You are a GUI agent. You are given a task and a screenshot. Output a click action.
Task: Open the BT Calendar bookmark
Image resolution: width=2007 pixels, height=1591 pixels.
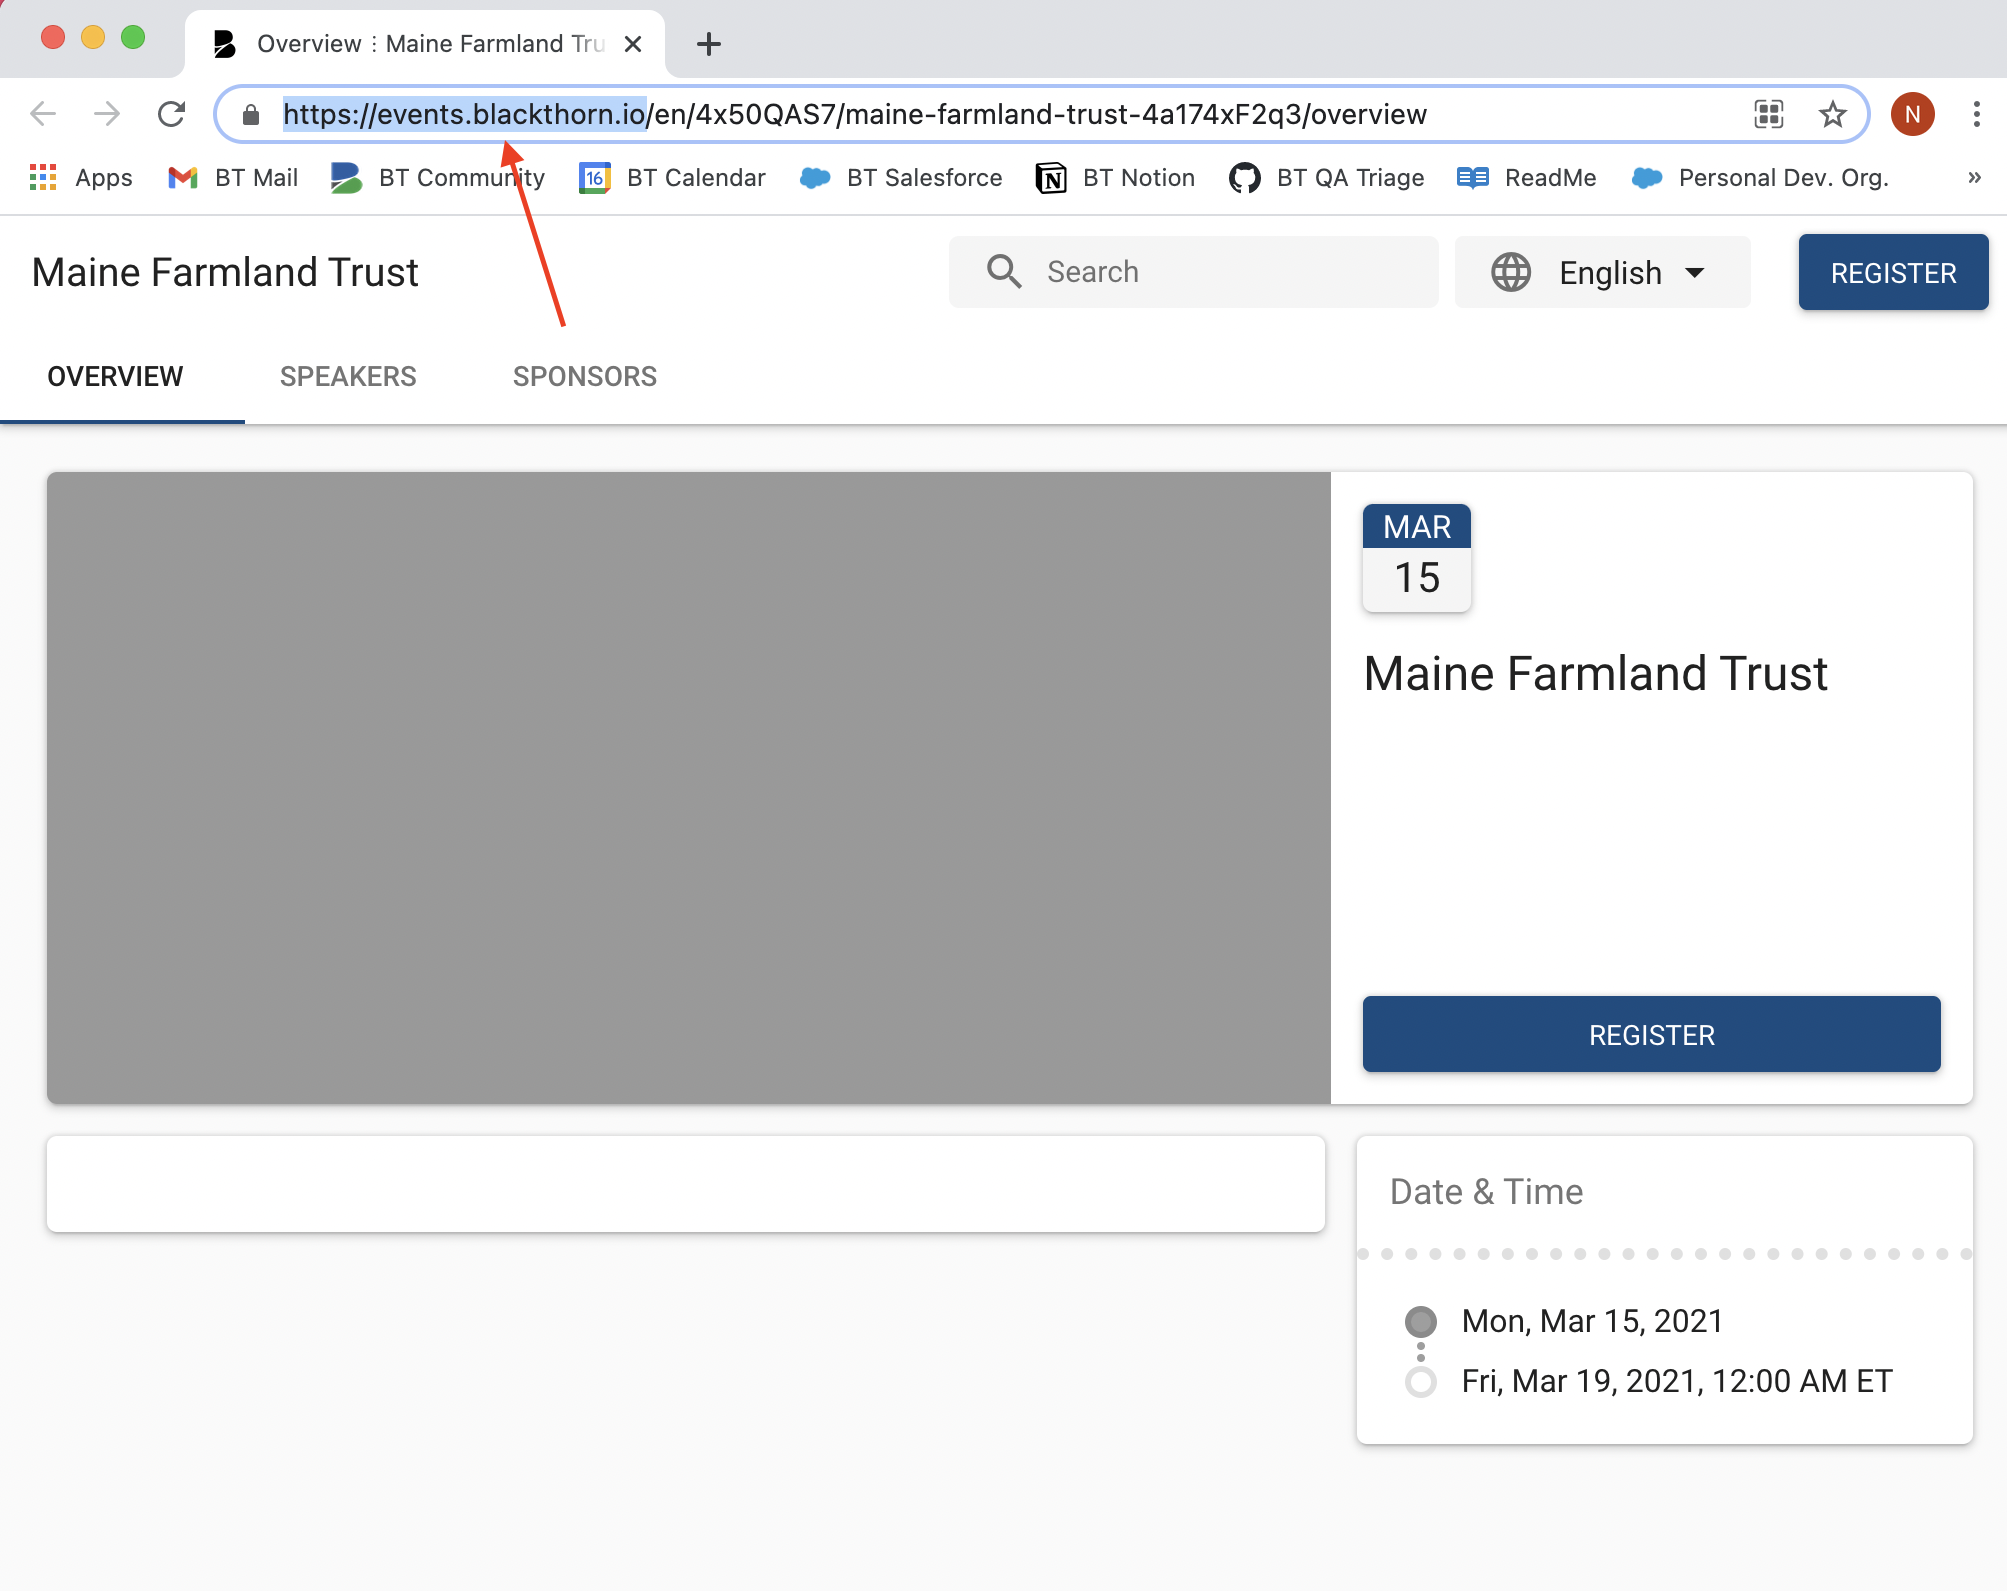672,178
